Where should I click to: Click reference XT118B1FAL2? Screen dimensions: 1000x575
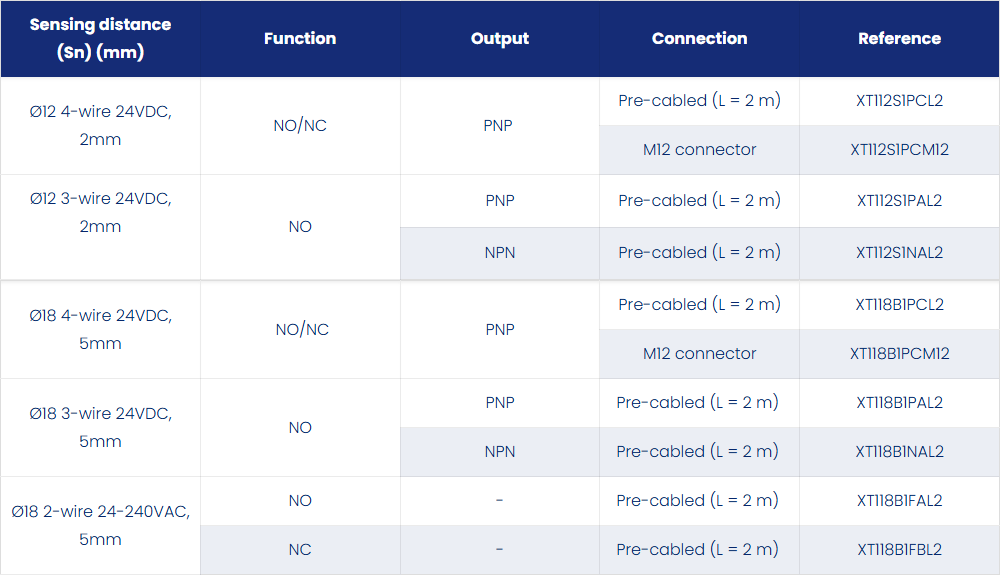pos(899,501)
